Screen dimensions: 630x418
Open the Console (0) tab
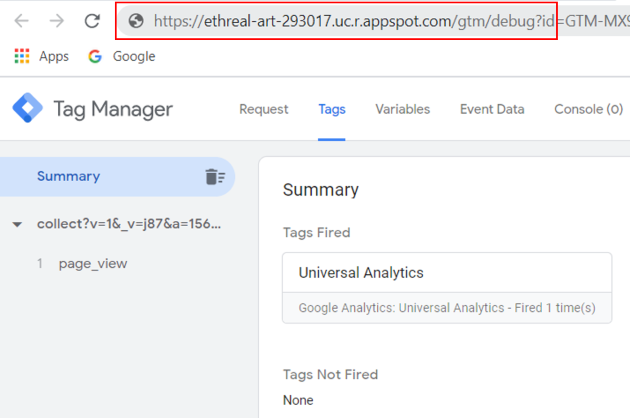coord(589,109)
